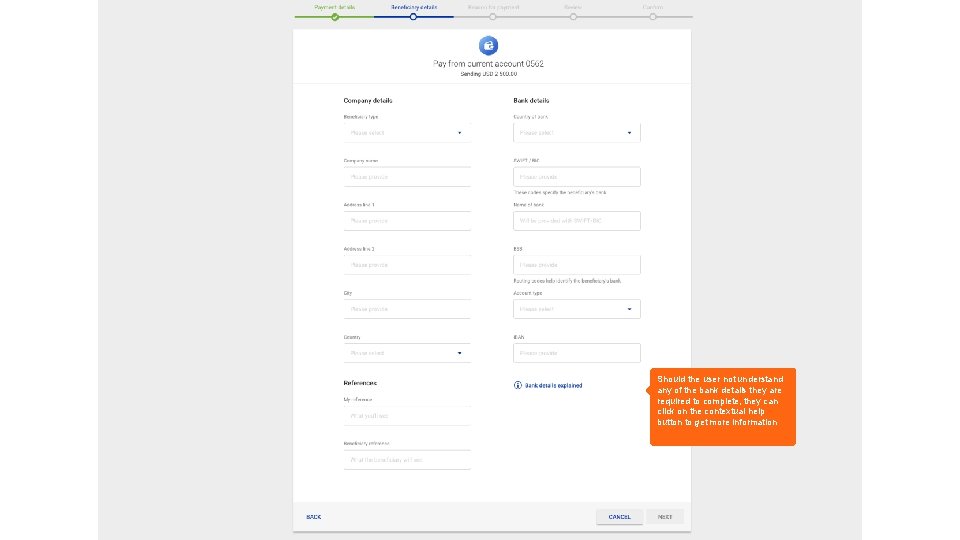
Task: Select the City input field
Action: (407, 309)
